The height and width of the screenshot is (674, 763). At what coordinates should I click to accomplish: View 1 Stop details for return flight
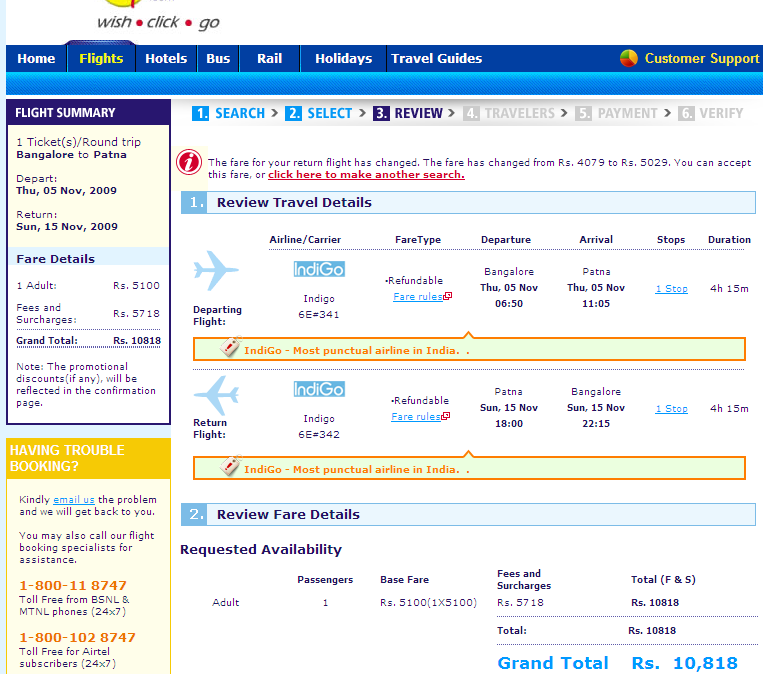(672, 409)
